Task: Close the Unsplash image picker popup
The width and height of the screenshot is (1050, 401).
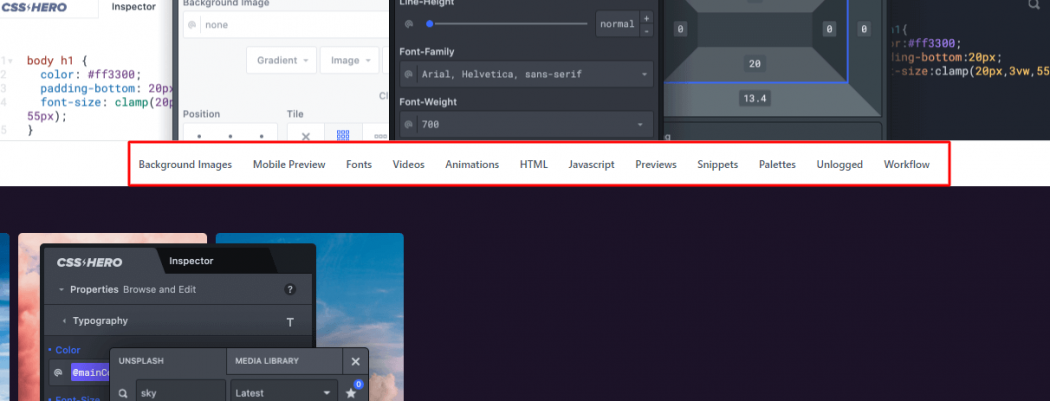Action: pos(356,362)
